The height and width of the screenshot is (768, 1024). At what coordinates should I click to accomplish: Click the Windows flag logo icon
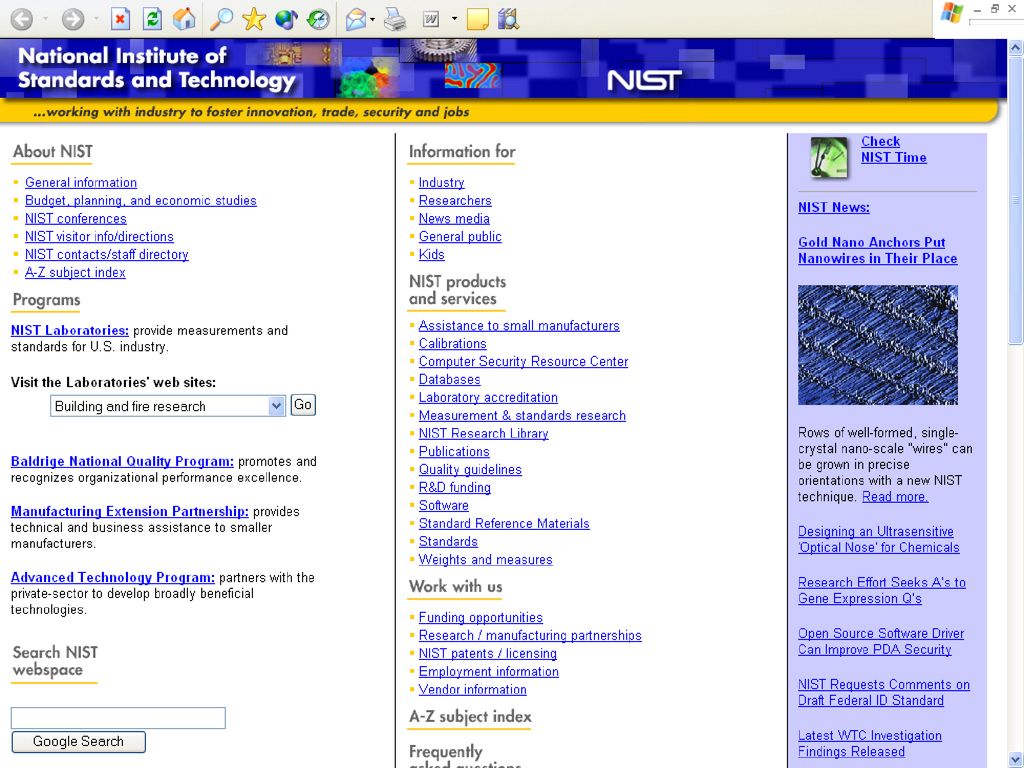click(952, 12)
